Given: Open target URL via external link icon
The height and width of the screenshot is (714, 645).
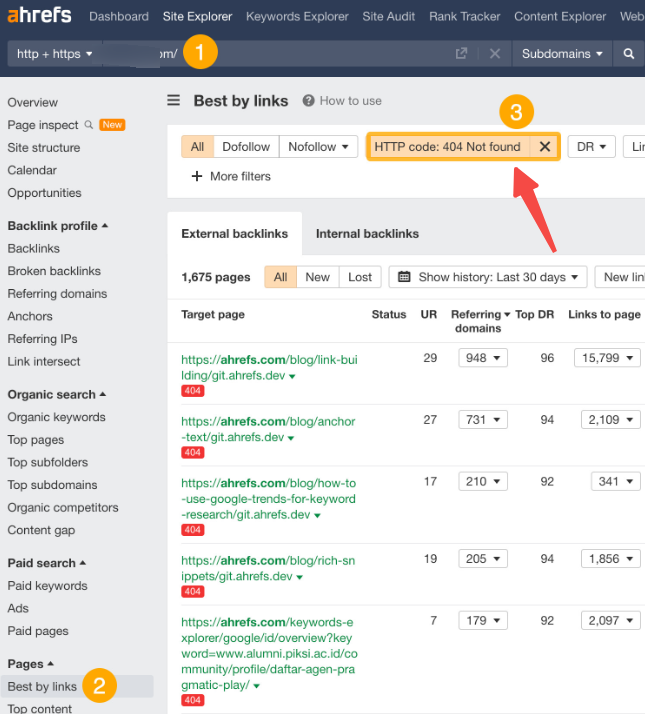Looking at the screenshot, I should click(461, 54).
